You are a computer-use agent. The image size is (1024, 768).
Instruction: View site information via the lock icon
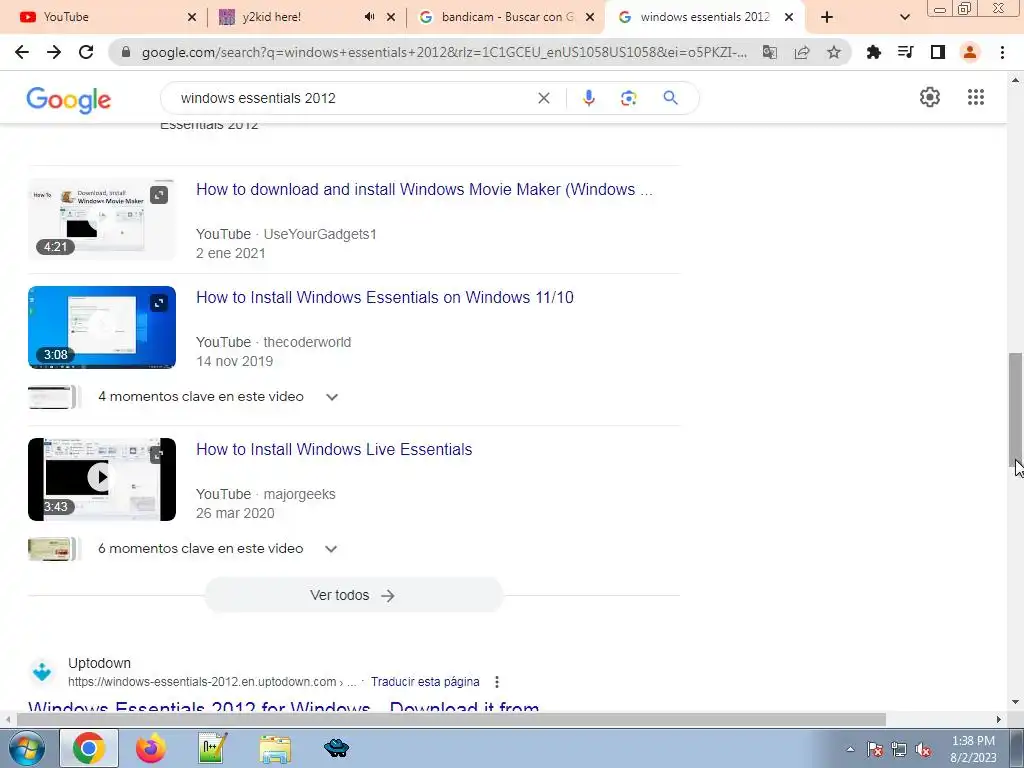click(x=126, y=52)
